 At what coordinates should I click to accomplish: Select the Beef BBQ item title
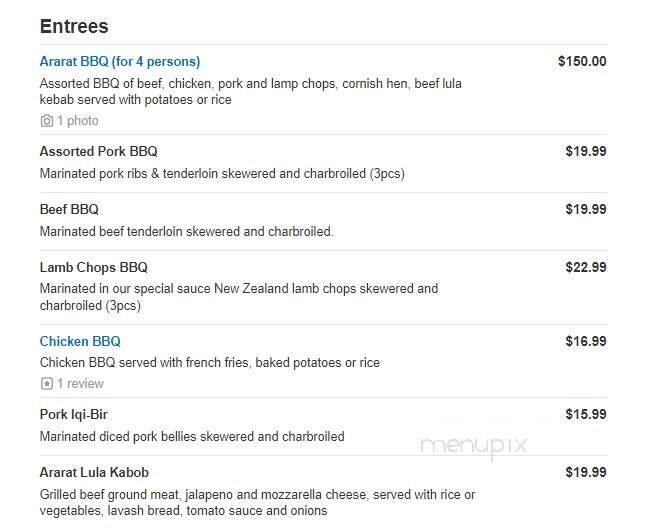coord(69,209)
